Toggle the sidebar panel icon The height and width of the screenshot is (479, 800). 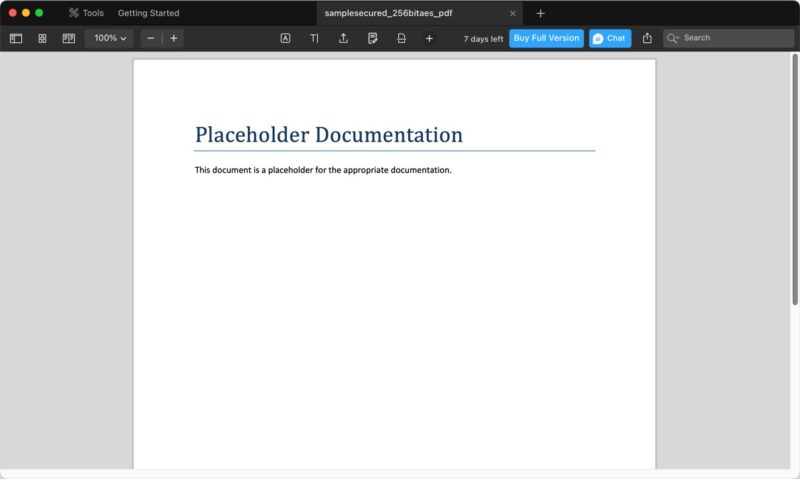click(16, 38)
